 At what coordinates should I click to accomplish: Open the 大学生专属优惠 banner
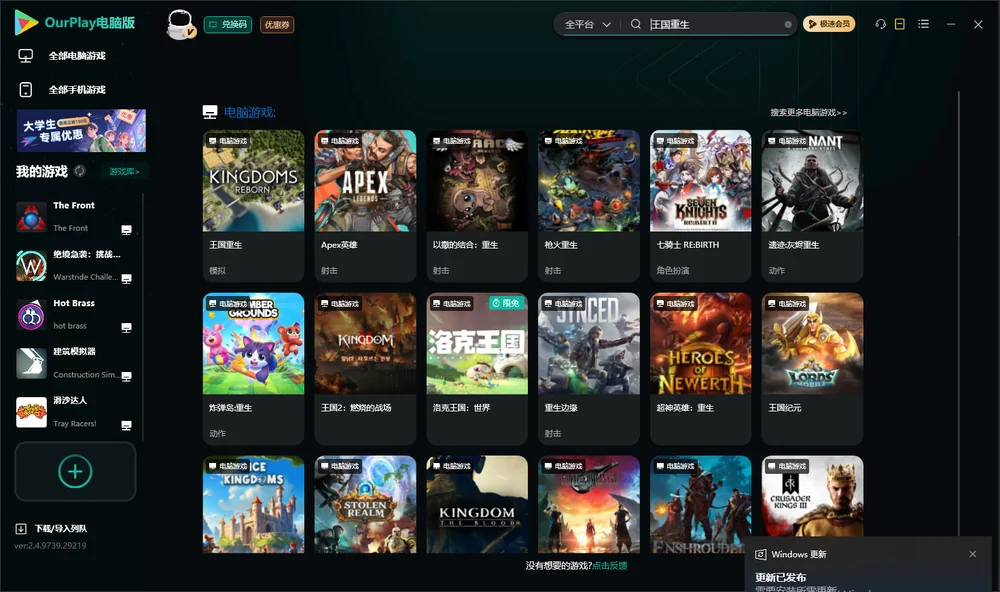[81, 130]
